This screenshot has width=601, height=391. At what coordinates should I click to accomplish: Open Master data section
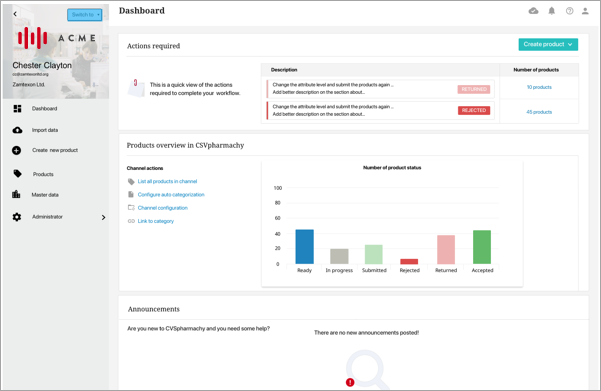point(45,195)
